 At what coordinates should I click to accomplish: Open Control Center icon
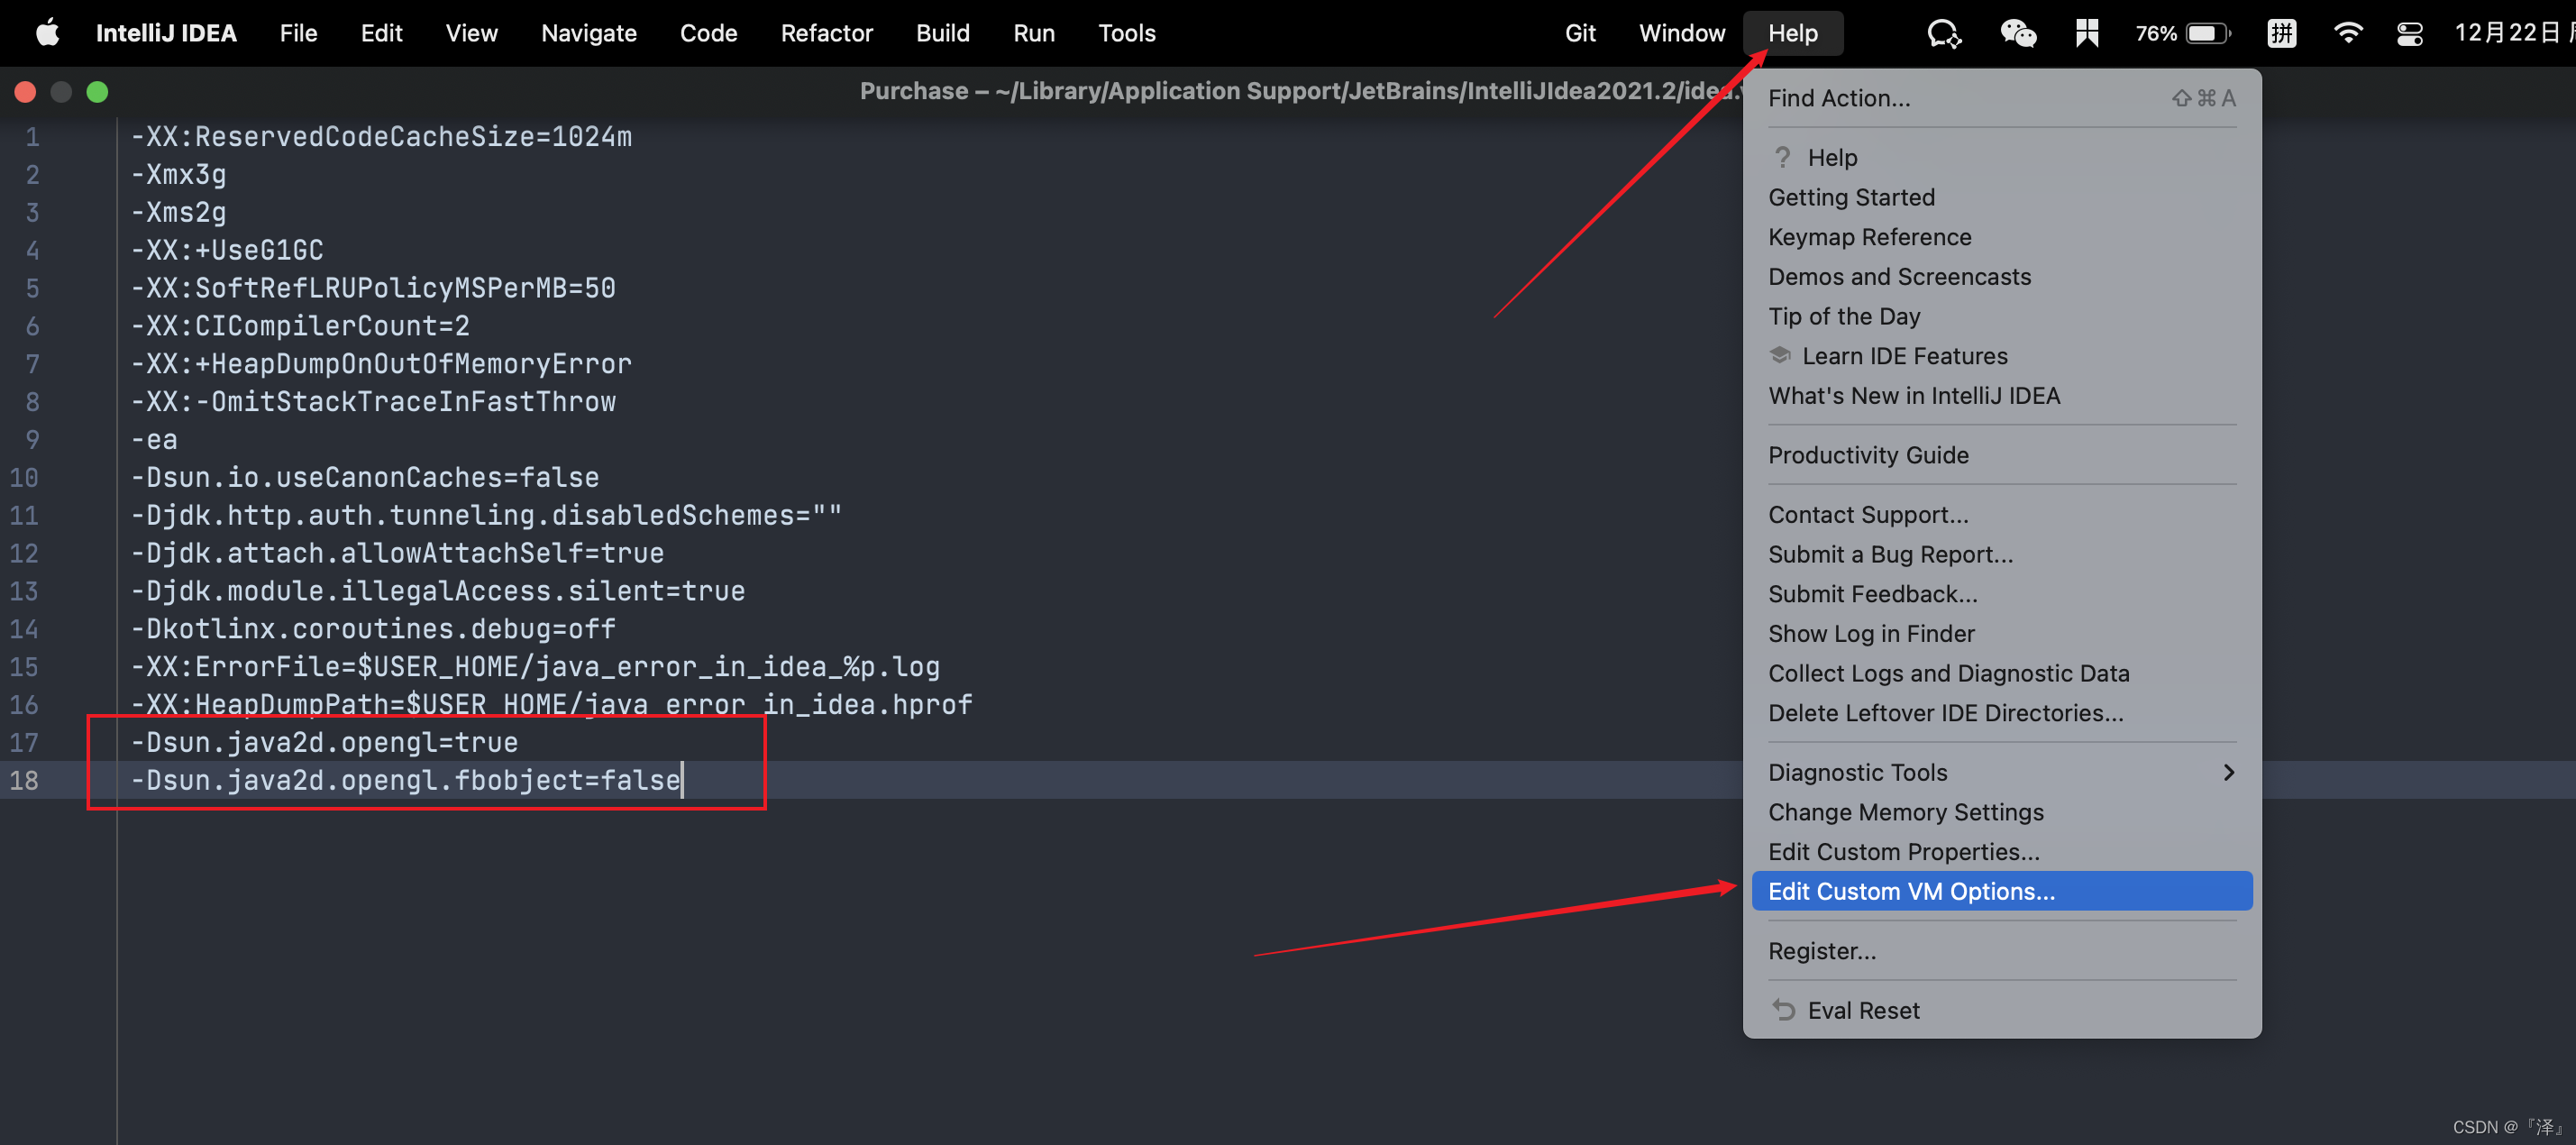(x=2410, y=34)
